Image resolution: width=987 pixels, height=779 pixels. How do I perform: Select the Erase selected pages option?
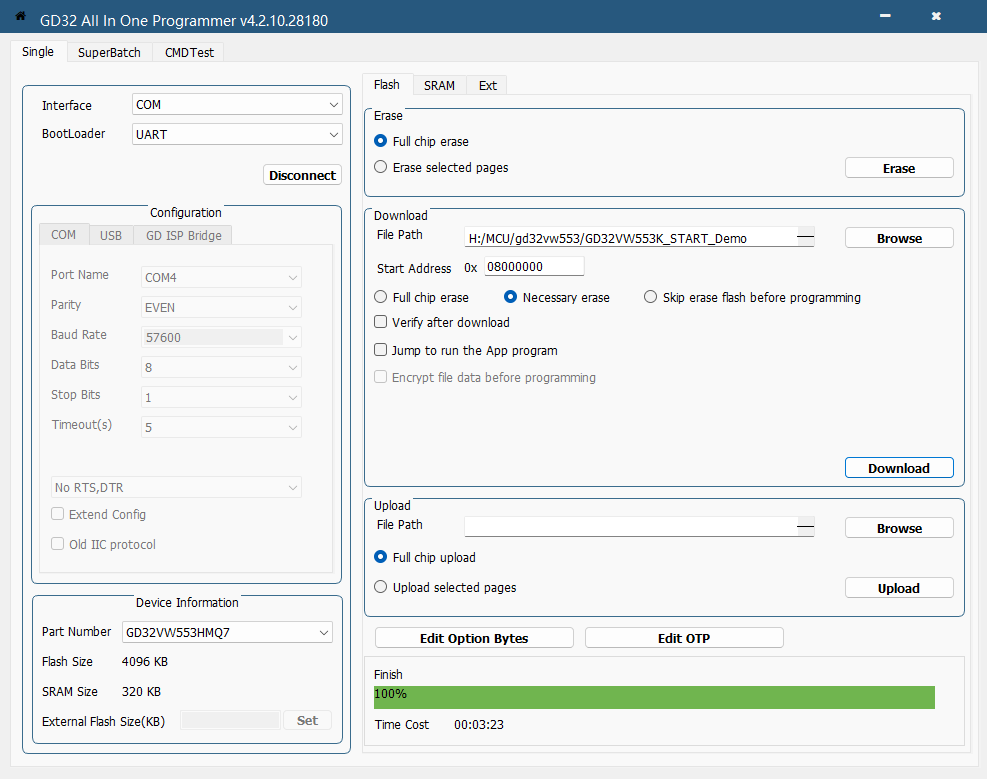380,168
